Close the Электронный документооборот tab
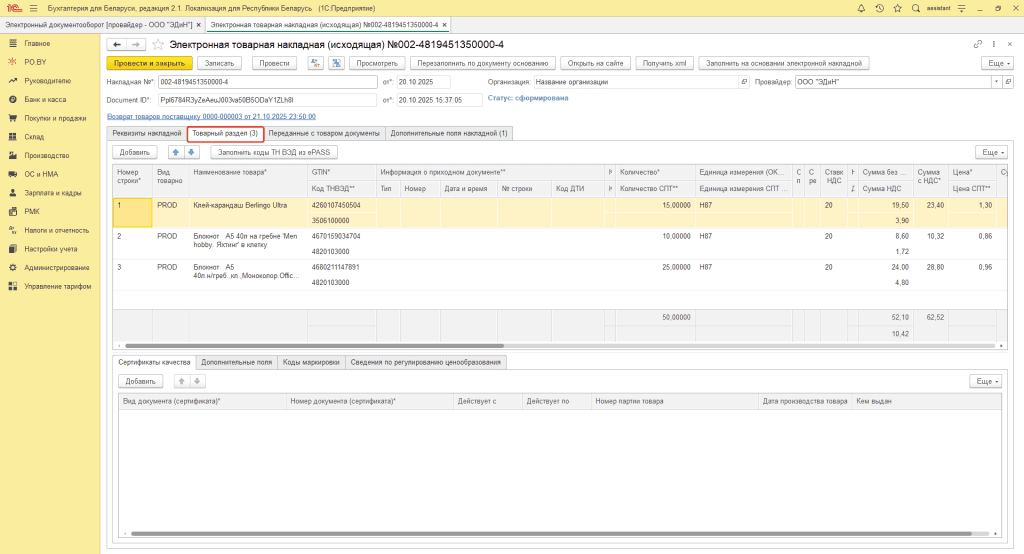This screenshot has height=554, width=1024. click(198, 23)
